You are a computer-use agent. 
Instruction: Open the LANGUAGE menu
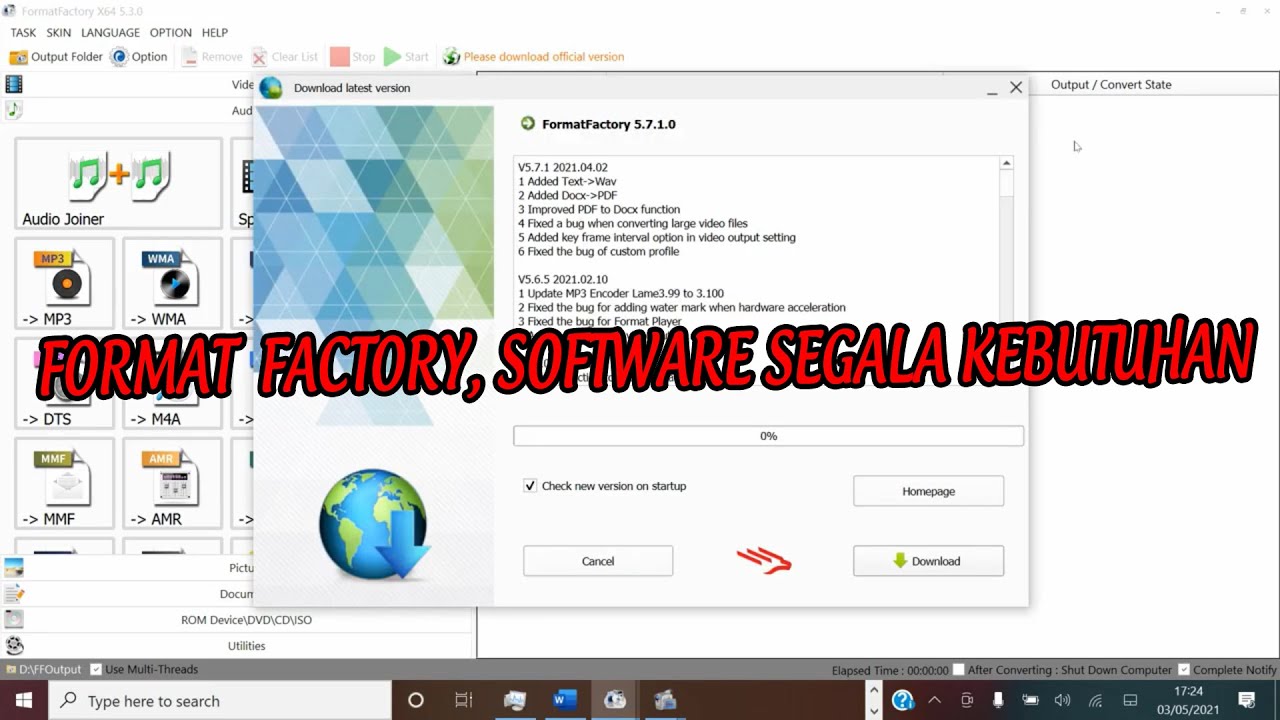click(110, 33)
